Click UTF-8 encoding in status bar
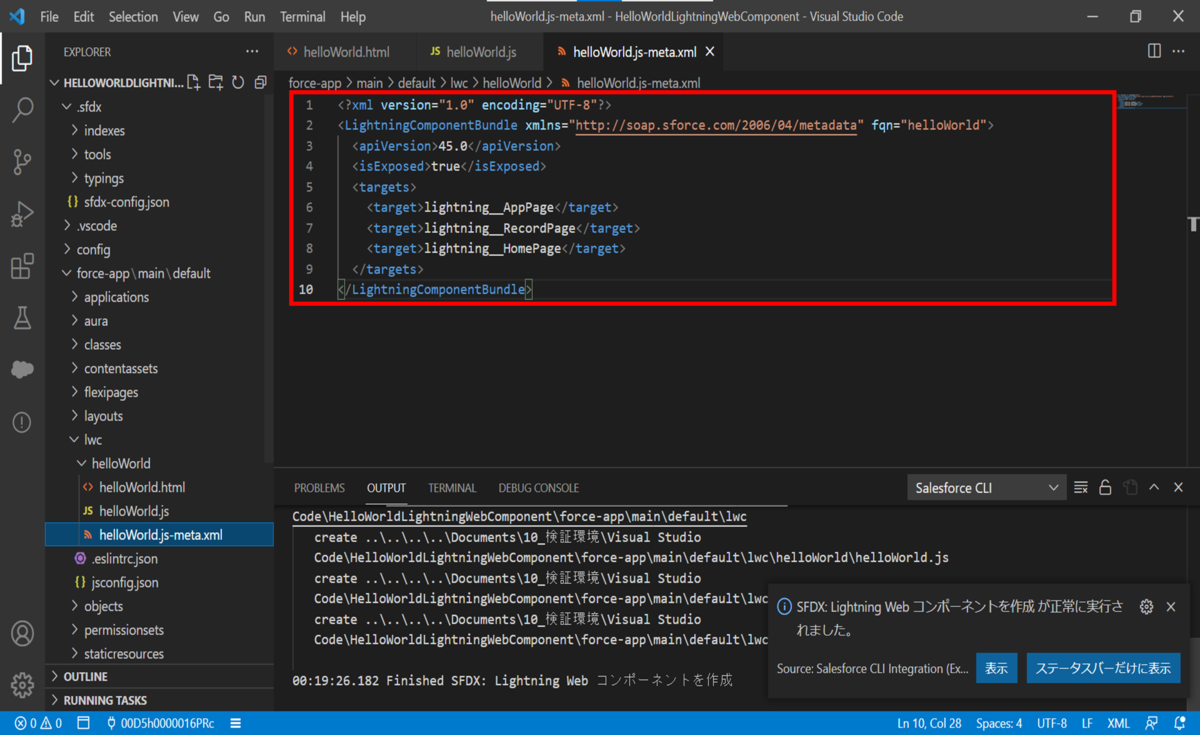Image resolution: width=1200 pixels, height=735 pixels. point(1051,723)
